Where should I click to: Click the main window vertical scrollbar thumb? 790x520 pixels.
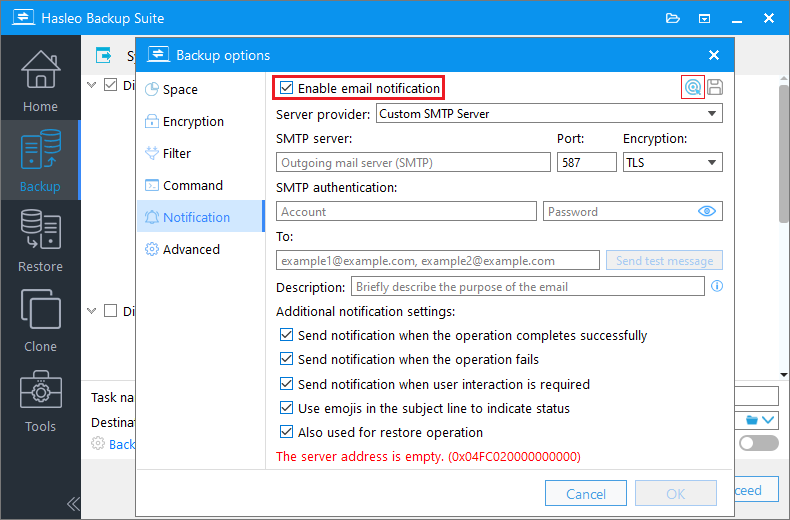pyautogui.click(x=784, y=154)
